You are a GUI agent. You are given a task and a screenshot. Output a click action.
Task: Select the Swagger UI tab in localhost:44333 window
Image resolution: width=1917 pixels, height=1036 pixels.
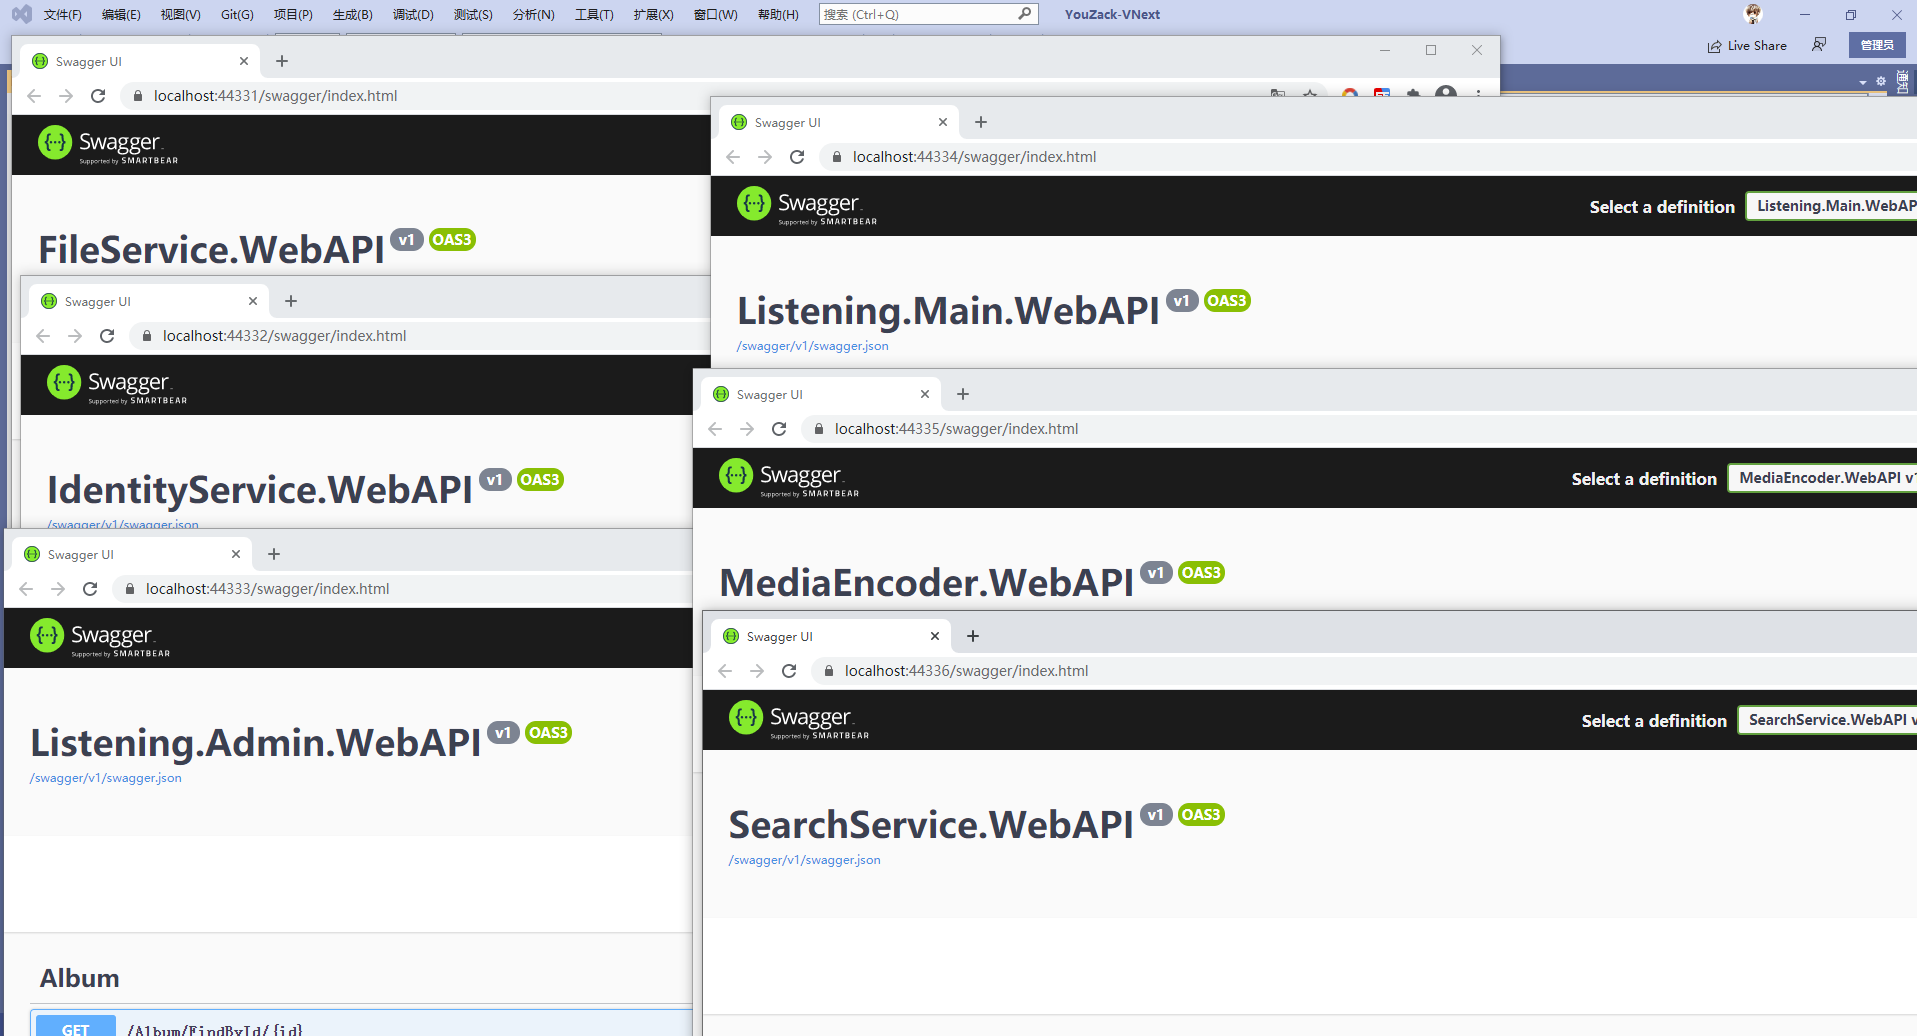tap(133, 555)
